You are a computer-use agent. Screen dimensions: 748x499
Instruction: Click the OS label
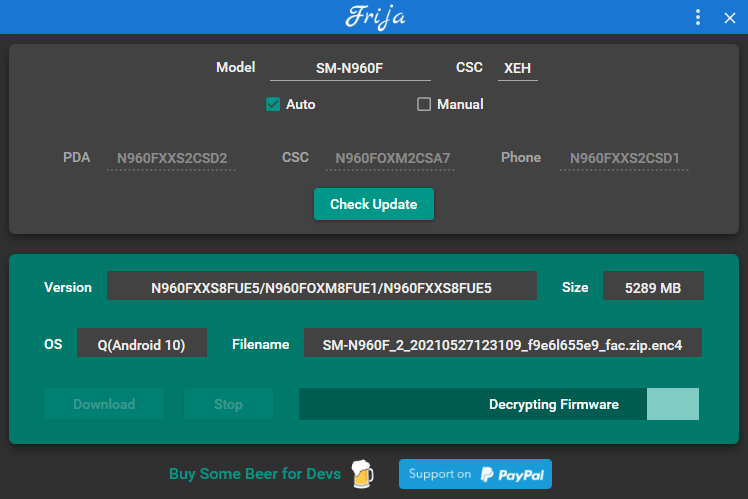53,344
